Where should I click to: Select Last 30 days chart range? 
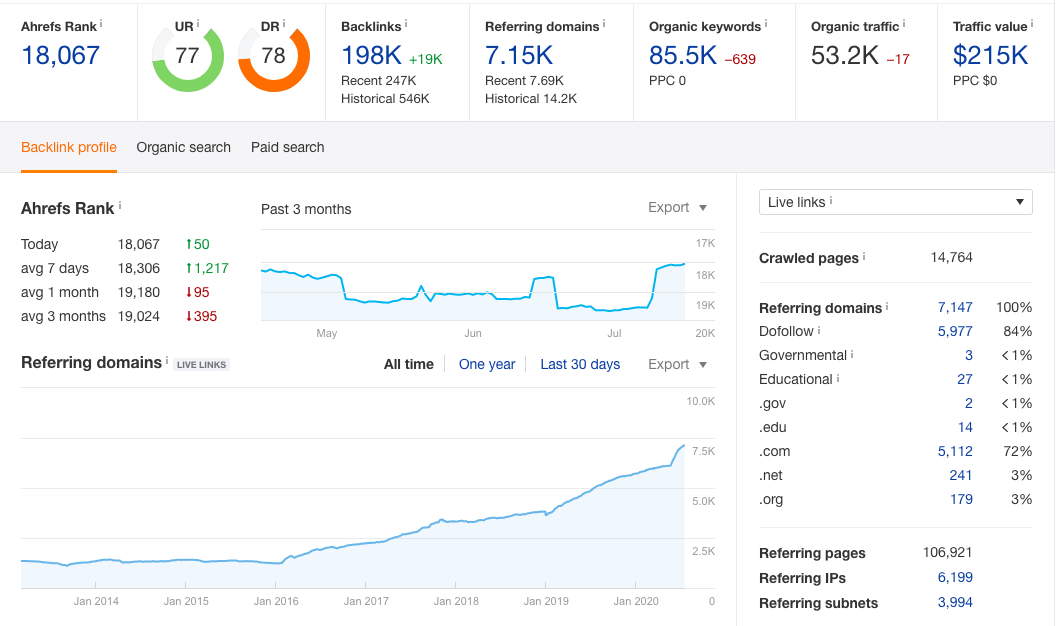(580, 365)
